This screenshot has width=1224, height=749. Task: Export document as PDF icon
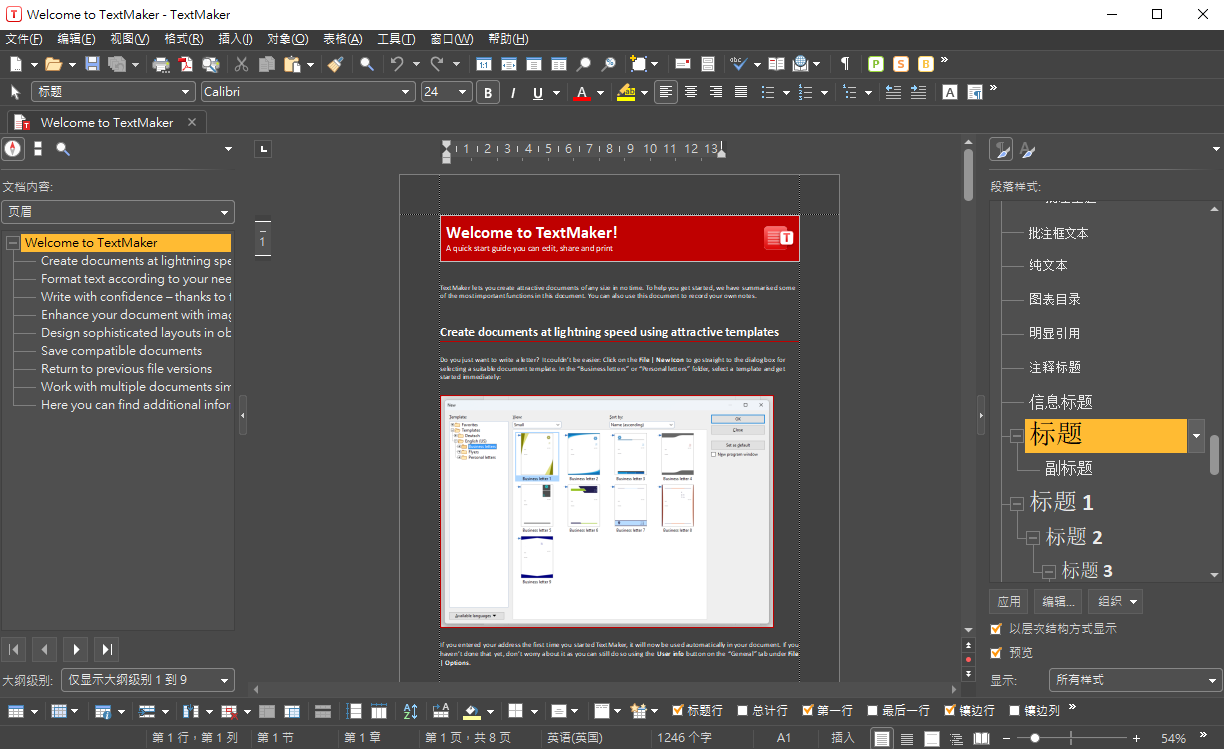pos(185,64)
